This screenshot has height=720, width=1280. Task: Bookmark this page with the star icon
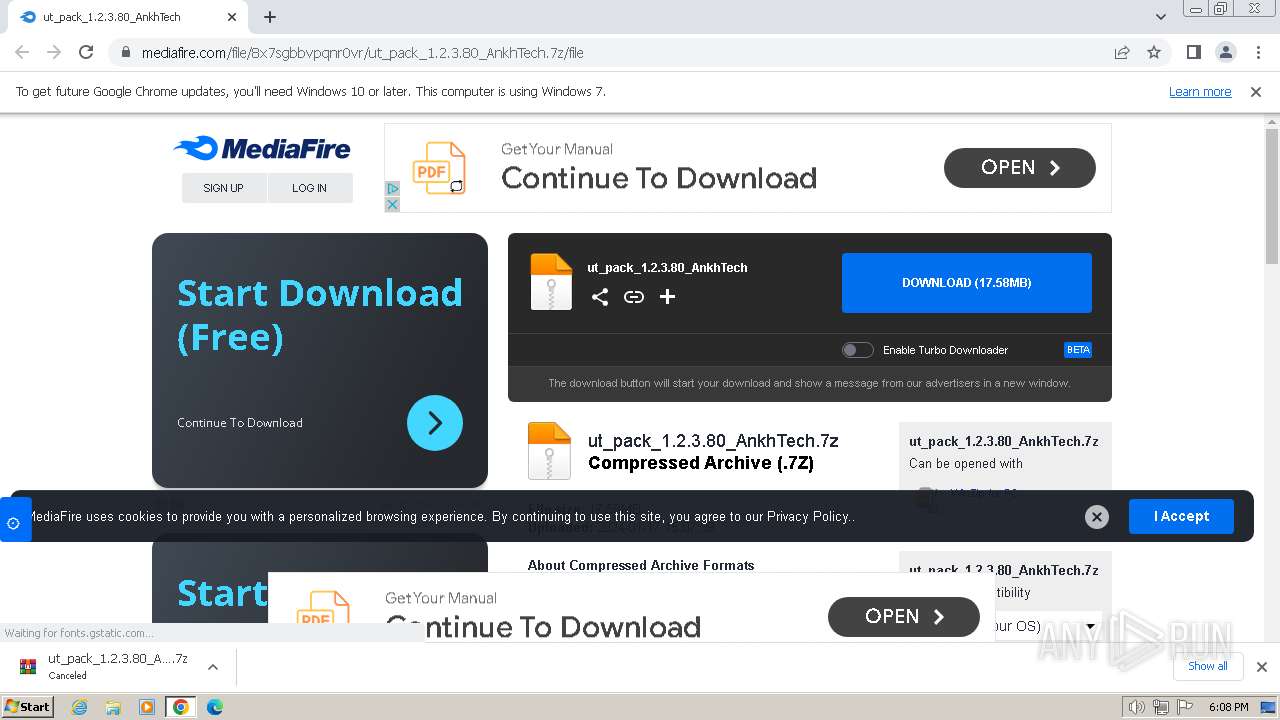(x=1154, y=52)
